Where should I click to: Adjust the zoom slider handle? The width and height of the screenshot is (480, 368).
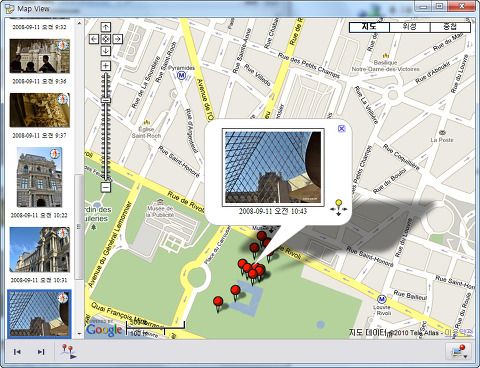click(x=106, y=100)
